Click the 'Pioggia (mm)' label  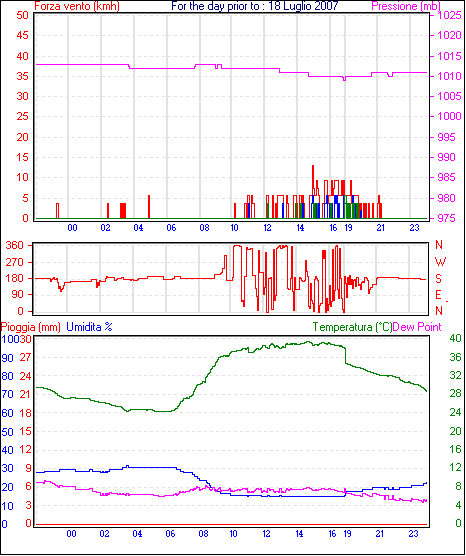point(30,327)
